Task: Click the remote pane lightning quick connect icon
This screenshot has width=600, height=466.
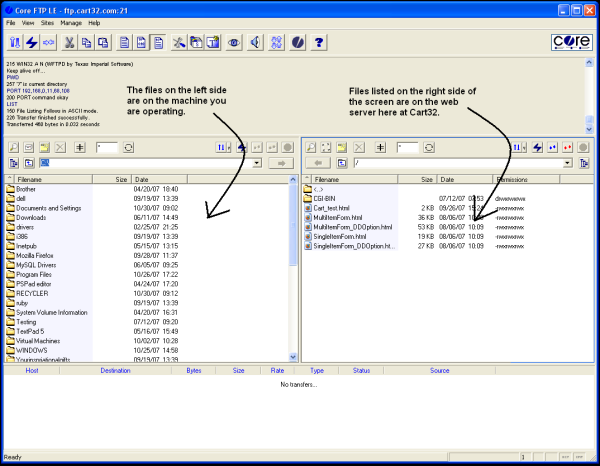Action: tap(538, 147)
